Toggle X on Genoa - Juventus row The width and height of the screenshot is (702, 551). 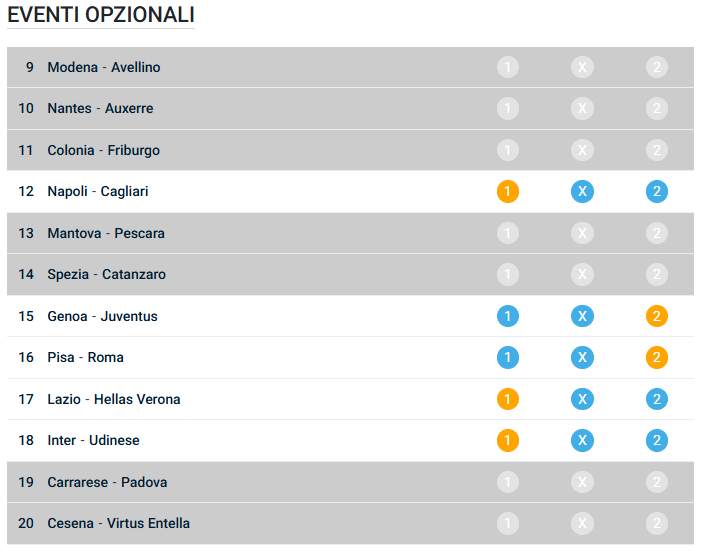[x=582, y=316]
